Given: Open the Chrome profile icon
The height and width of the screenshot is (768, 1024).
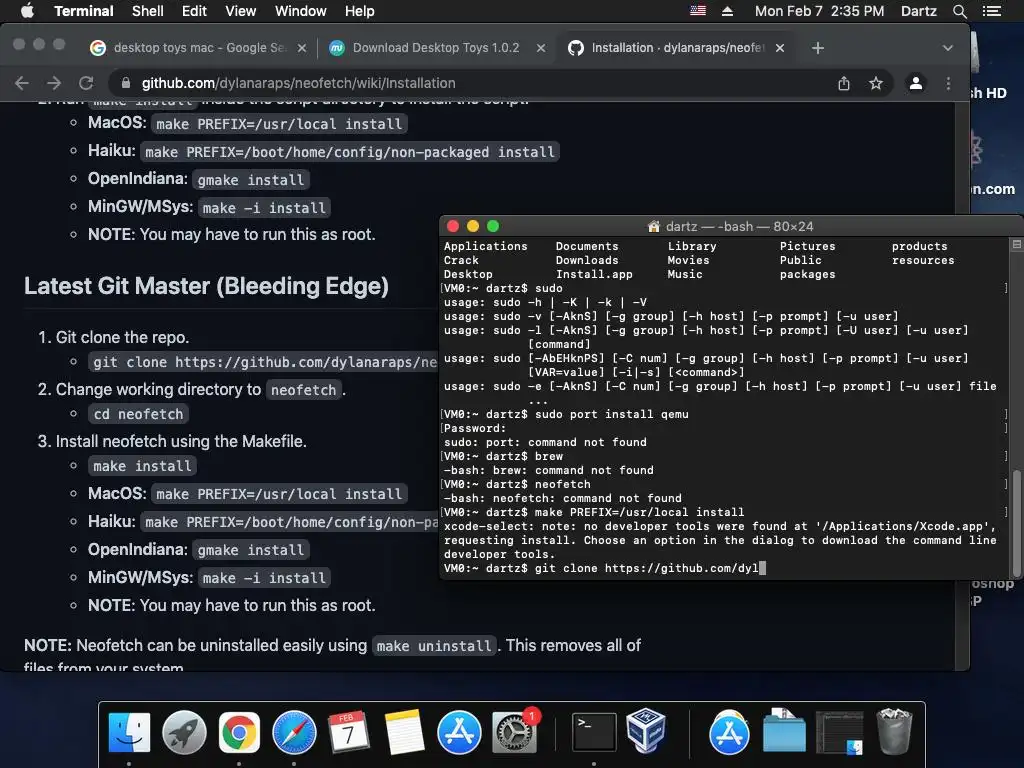Looking at the screenshot, I should 916,83.
